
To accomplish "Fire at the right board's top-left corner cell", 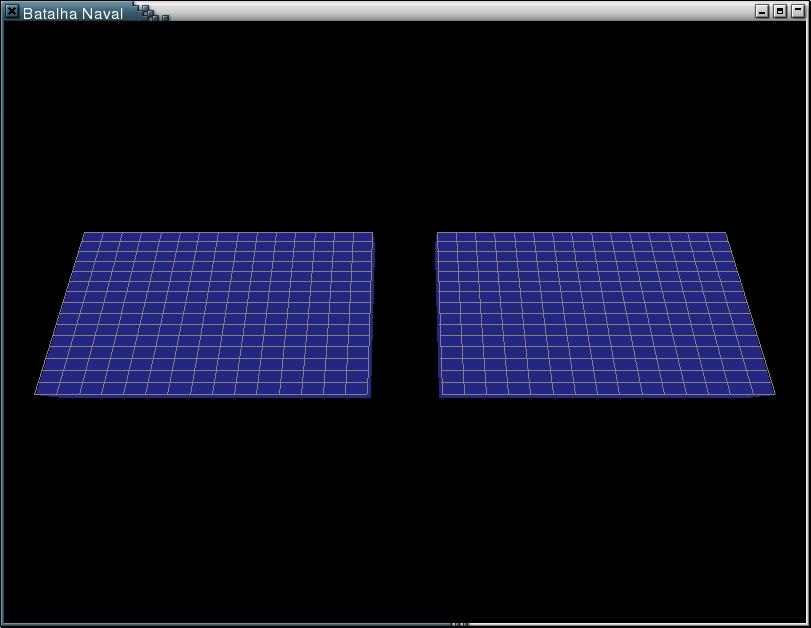I will (x=447, y=237).
